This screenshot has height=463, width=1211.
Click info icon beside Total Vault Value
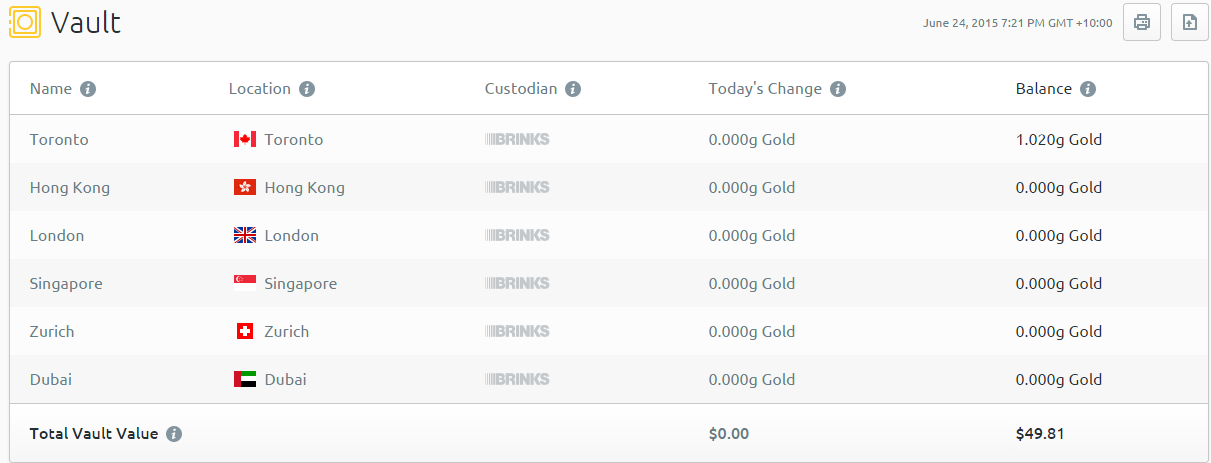[x=174, y=434]
